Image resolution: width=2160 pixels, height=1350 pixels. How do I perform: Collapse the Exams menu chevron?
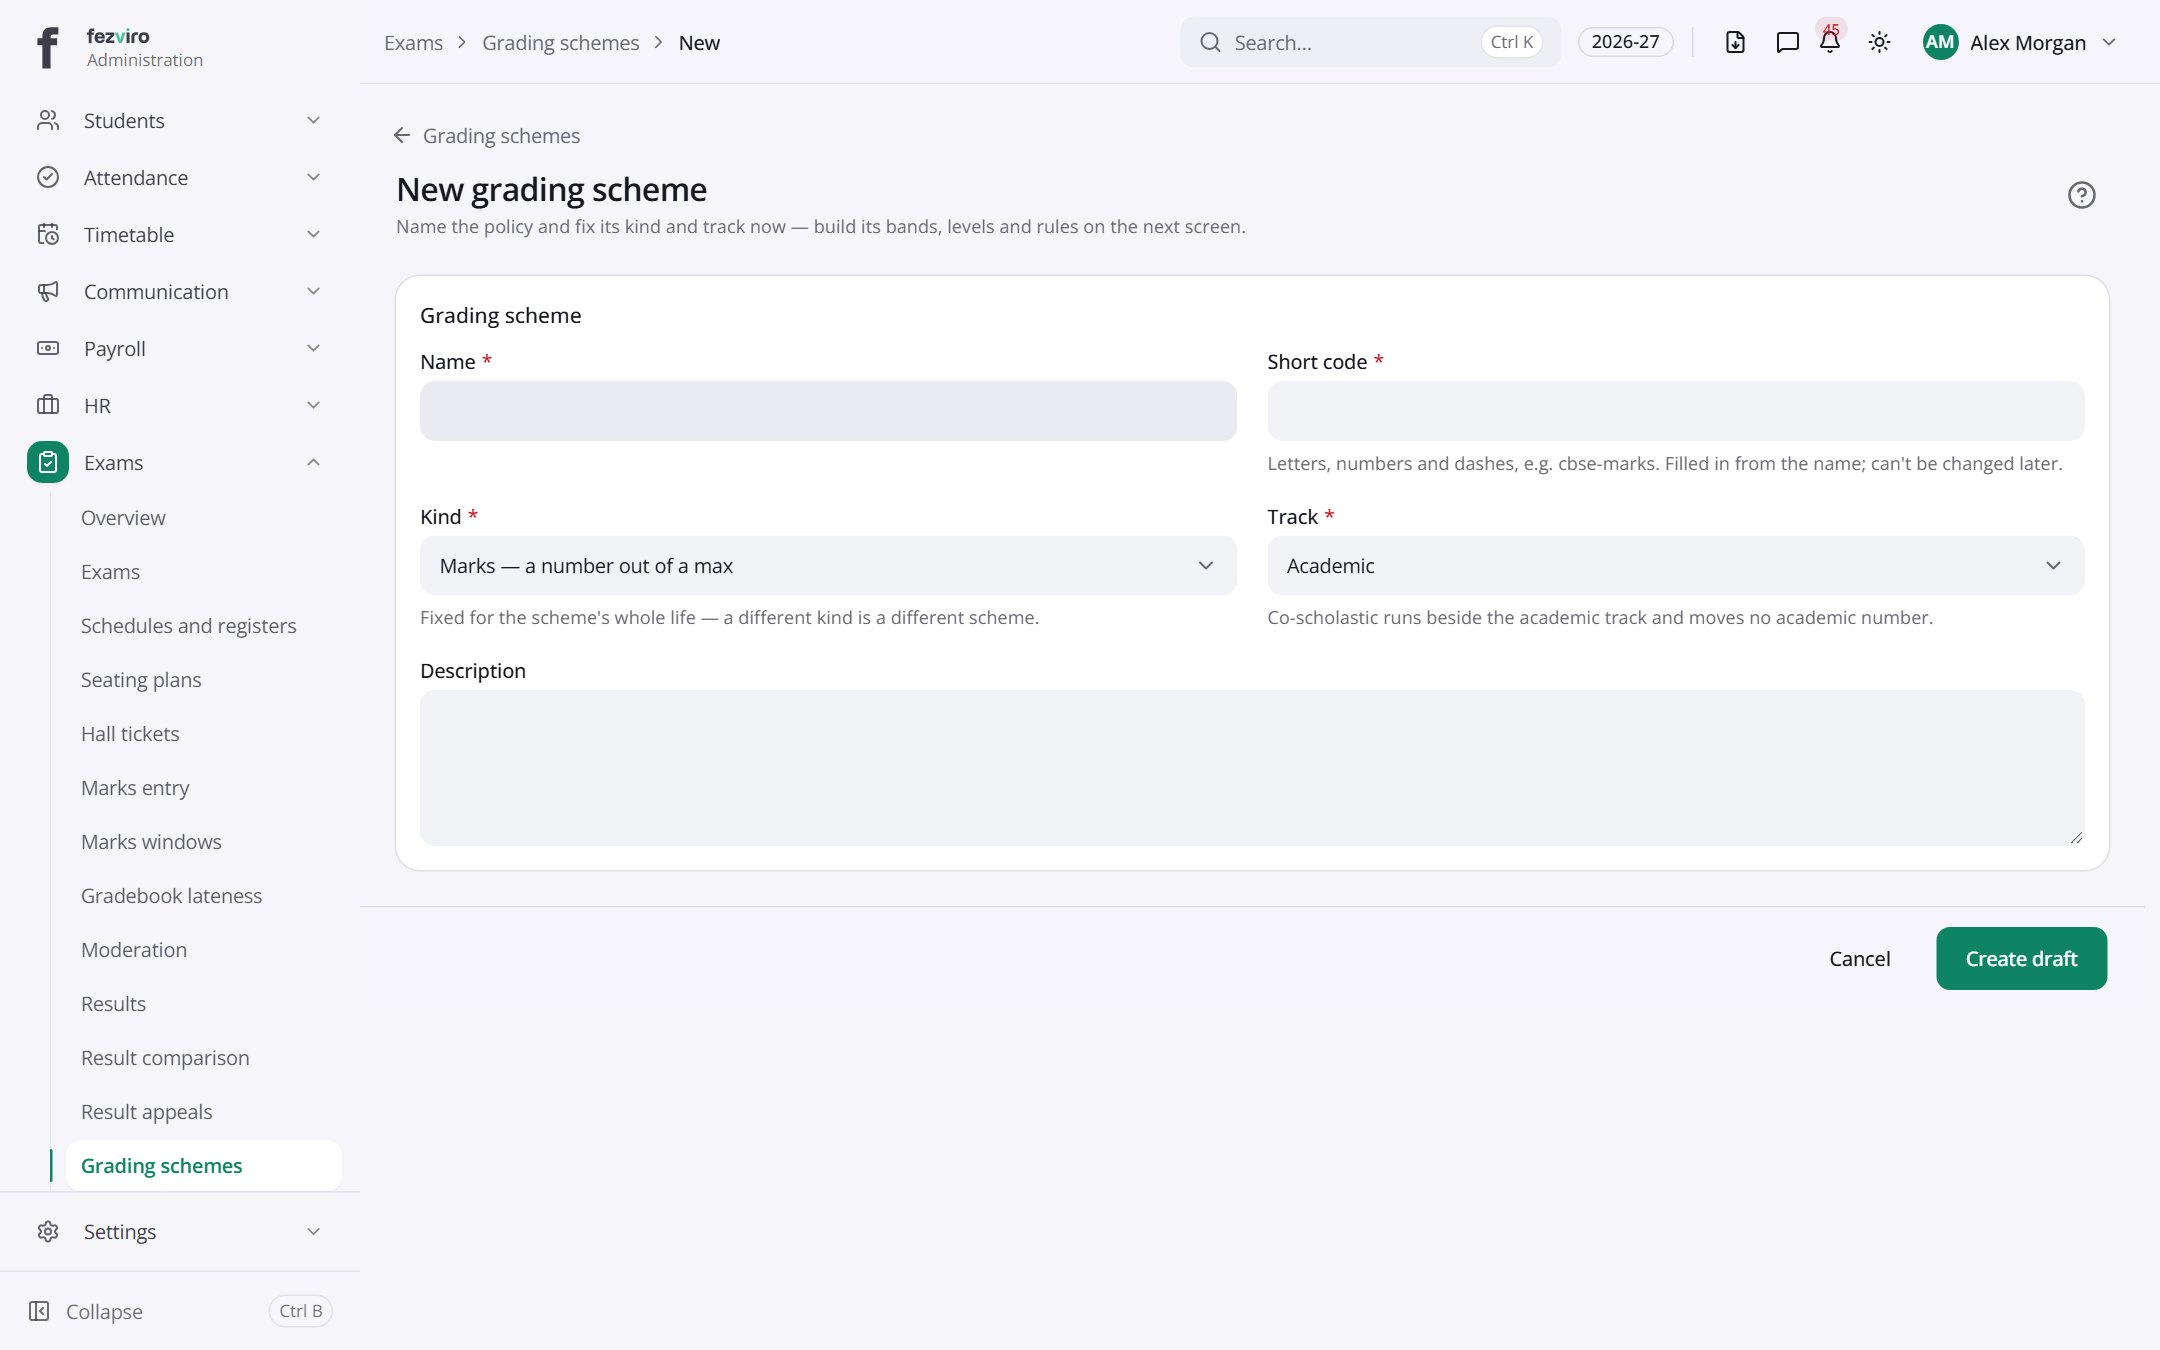[313, 463]
